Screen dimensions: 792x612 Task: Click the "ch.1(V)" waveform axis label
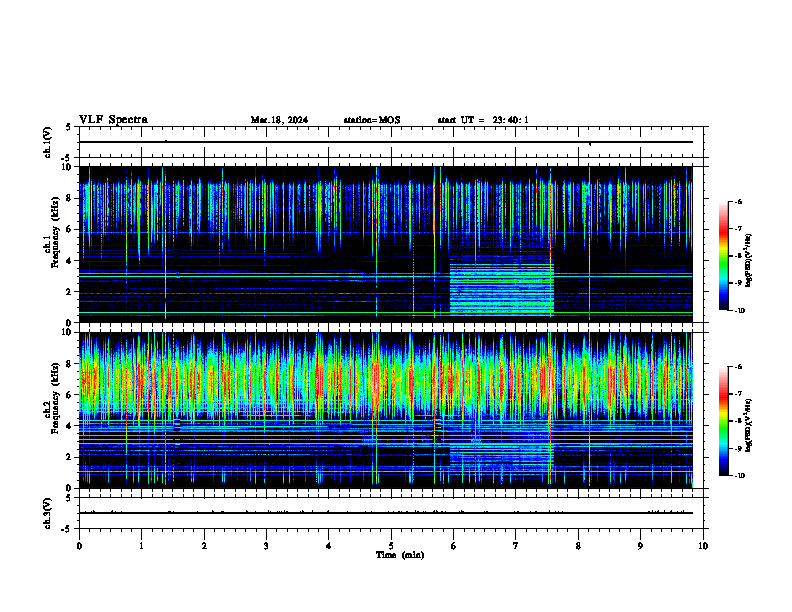click(47, 142)
